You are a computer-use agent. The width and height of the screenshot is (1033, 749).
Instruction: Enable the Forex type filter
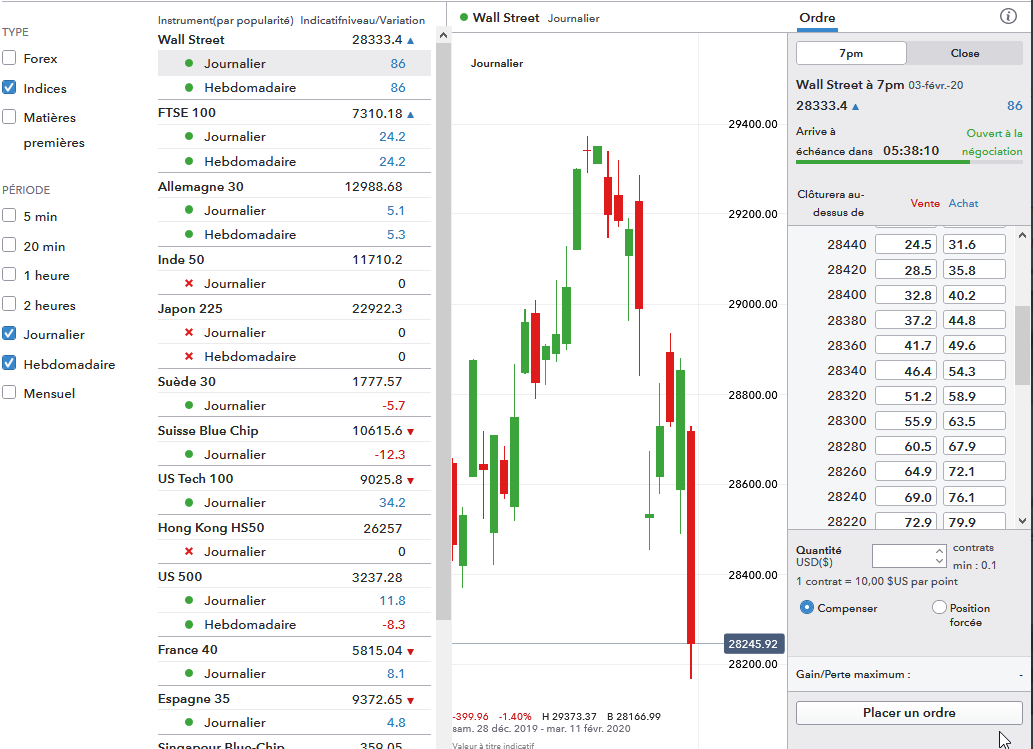tap(9, 58)
